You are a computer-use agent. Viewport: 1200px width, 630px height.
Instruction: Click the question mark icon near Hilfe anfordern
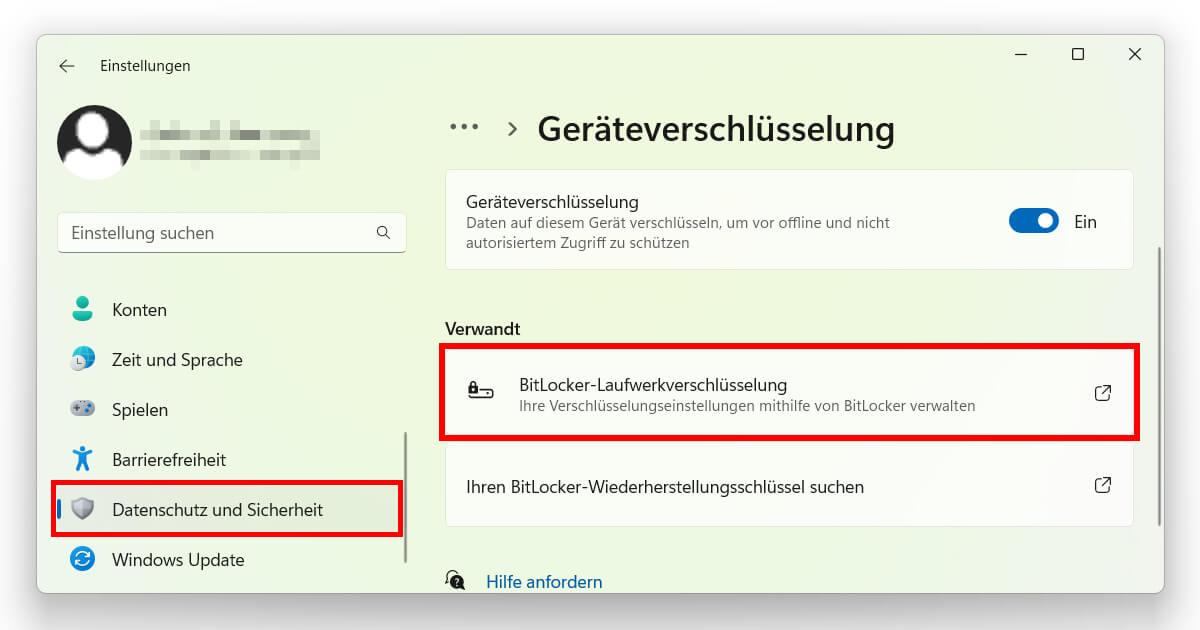(456, 580)
